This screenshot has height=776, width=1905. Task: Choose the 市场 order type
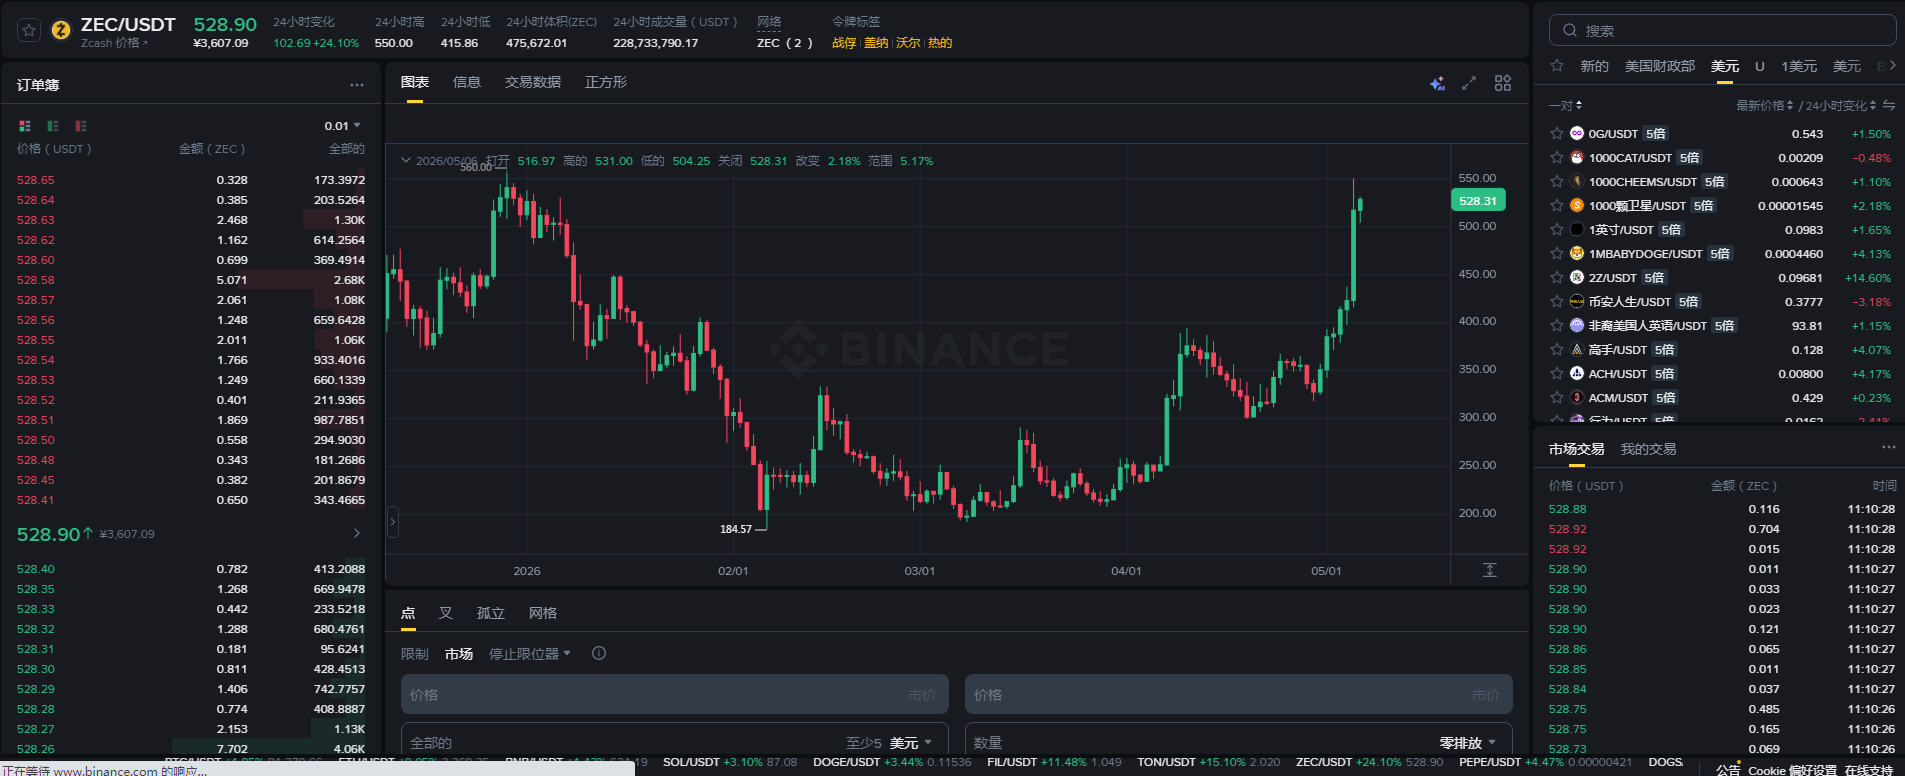coord(459,654)
